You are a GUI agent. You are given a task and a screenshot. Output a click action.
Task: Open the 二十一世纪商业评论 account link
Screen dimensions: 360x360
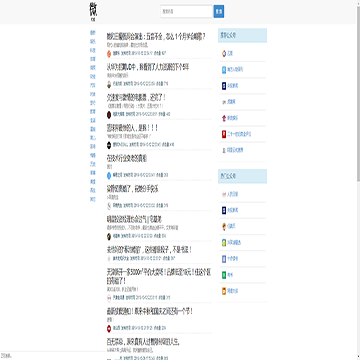(236, 134)
